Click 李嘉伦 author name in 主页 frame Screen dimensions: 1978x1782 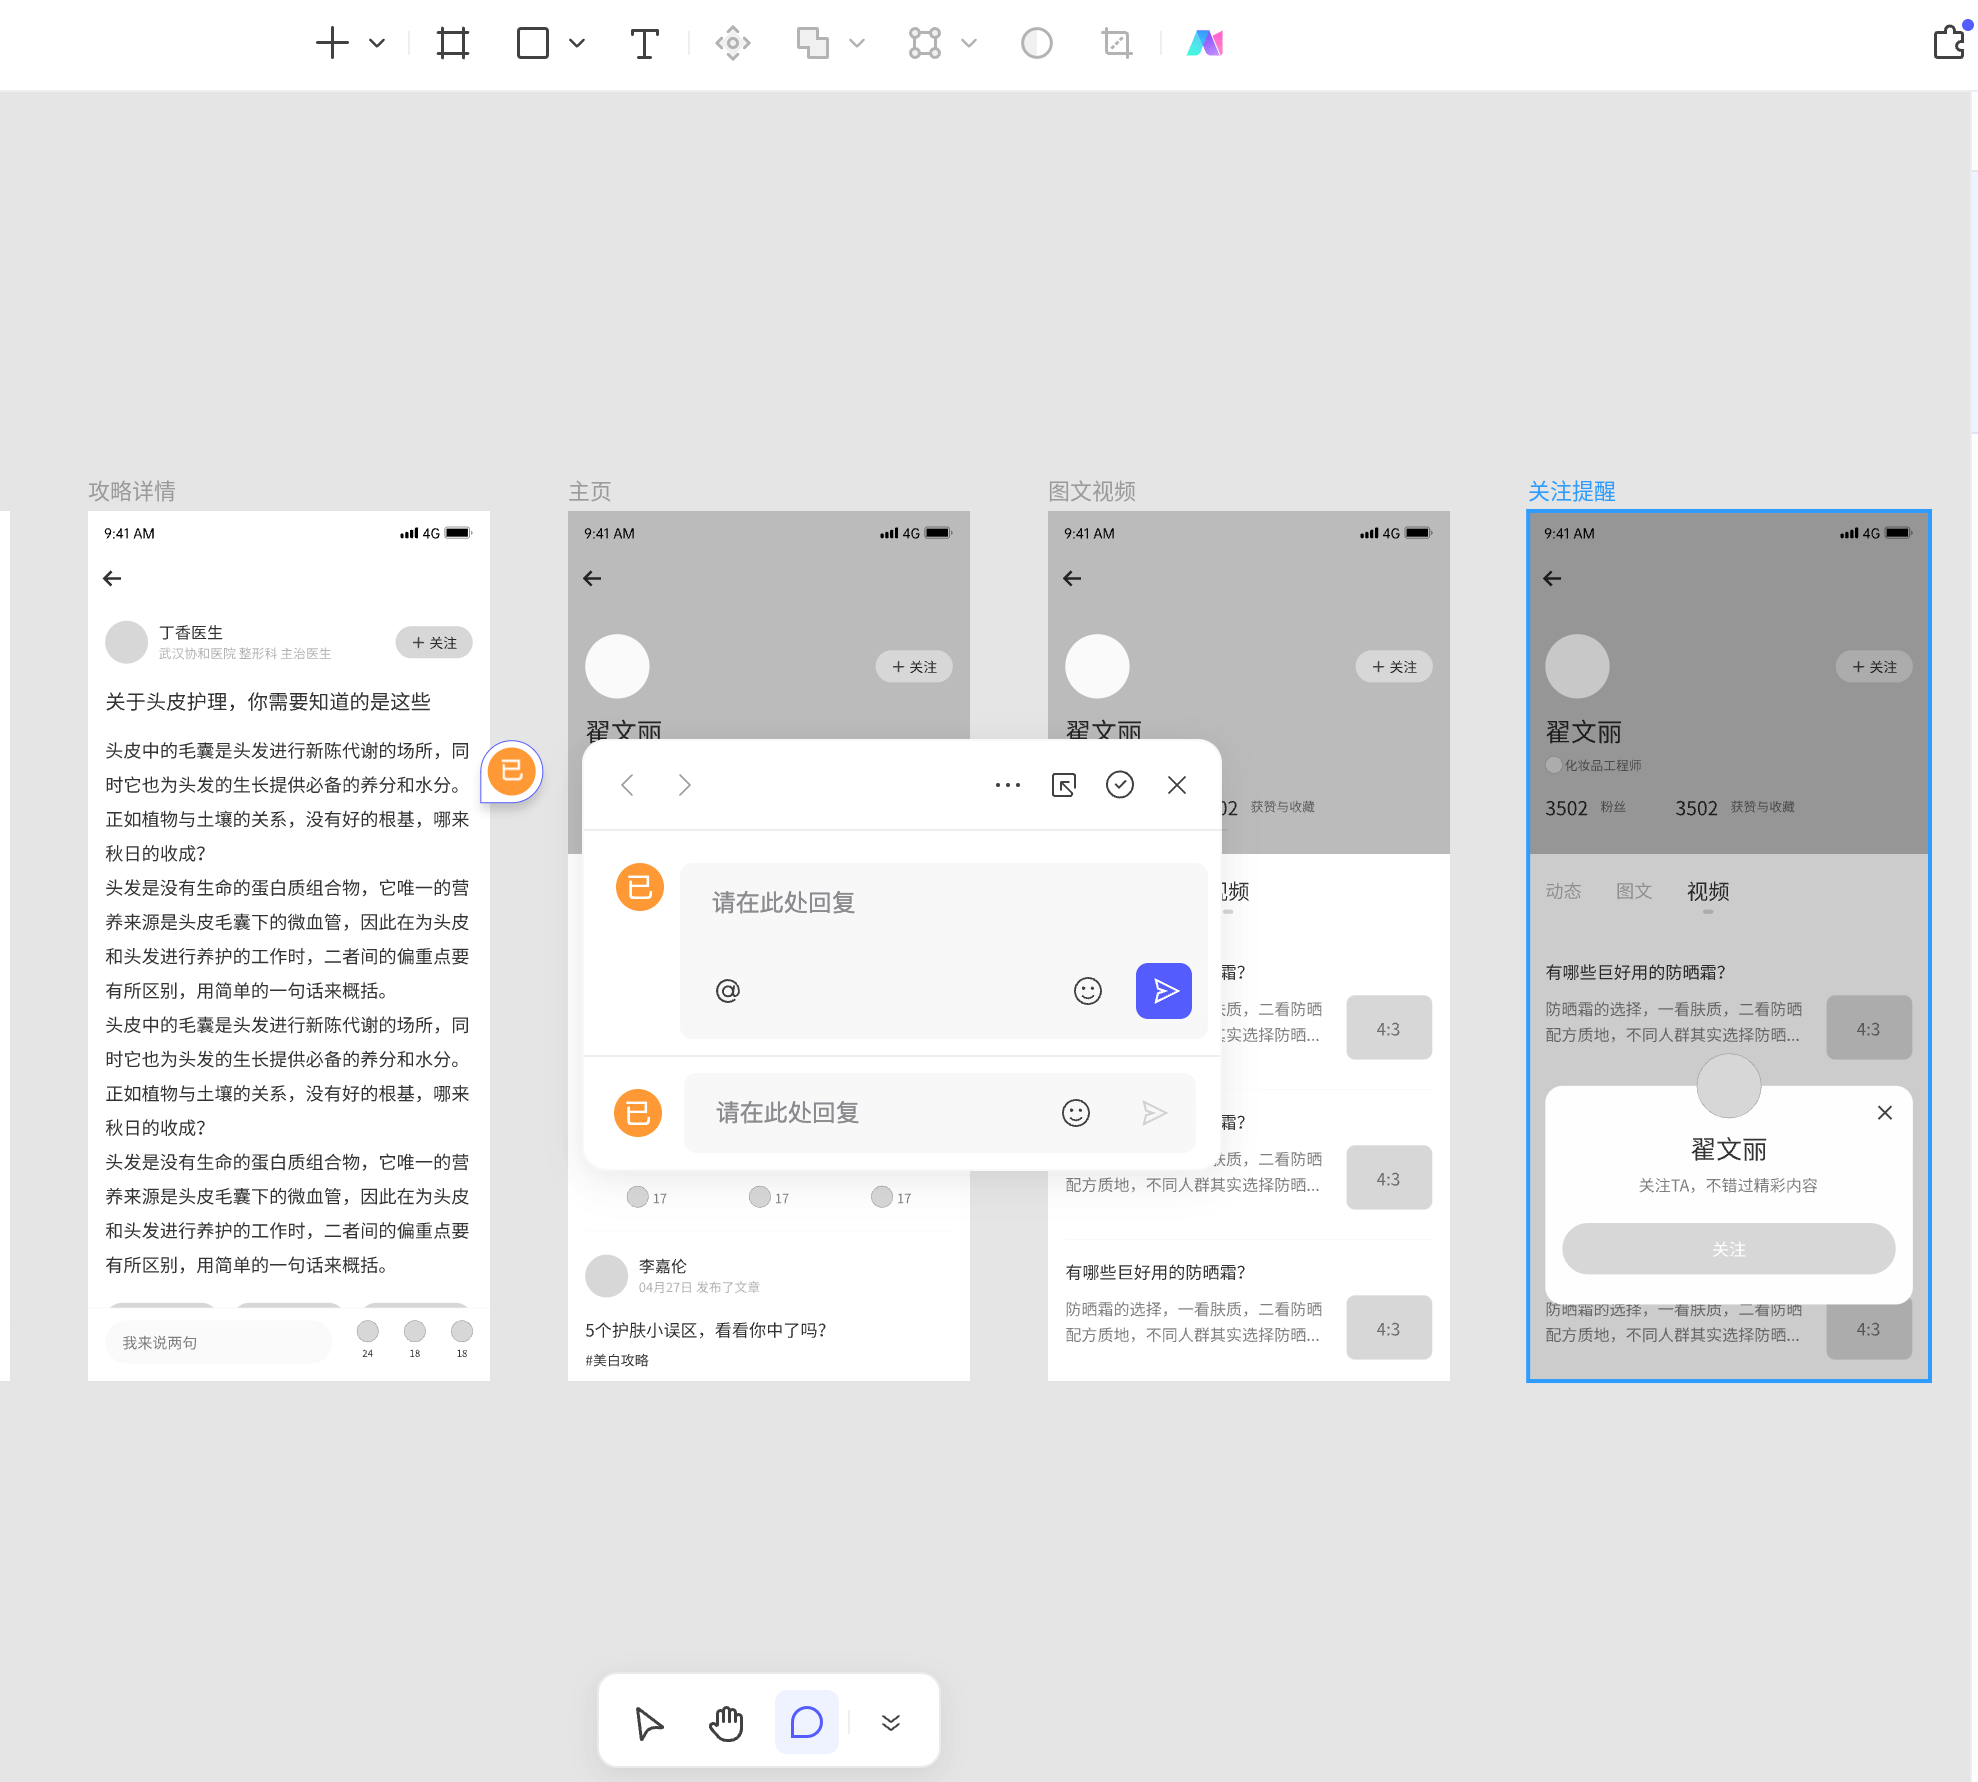tap(663, 1265)
